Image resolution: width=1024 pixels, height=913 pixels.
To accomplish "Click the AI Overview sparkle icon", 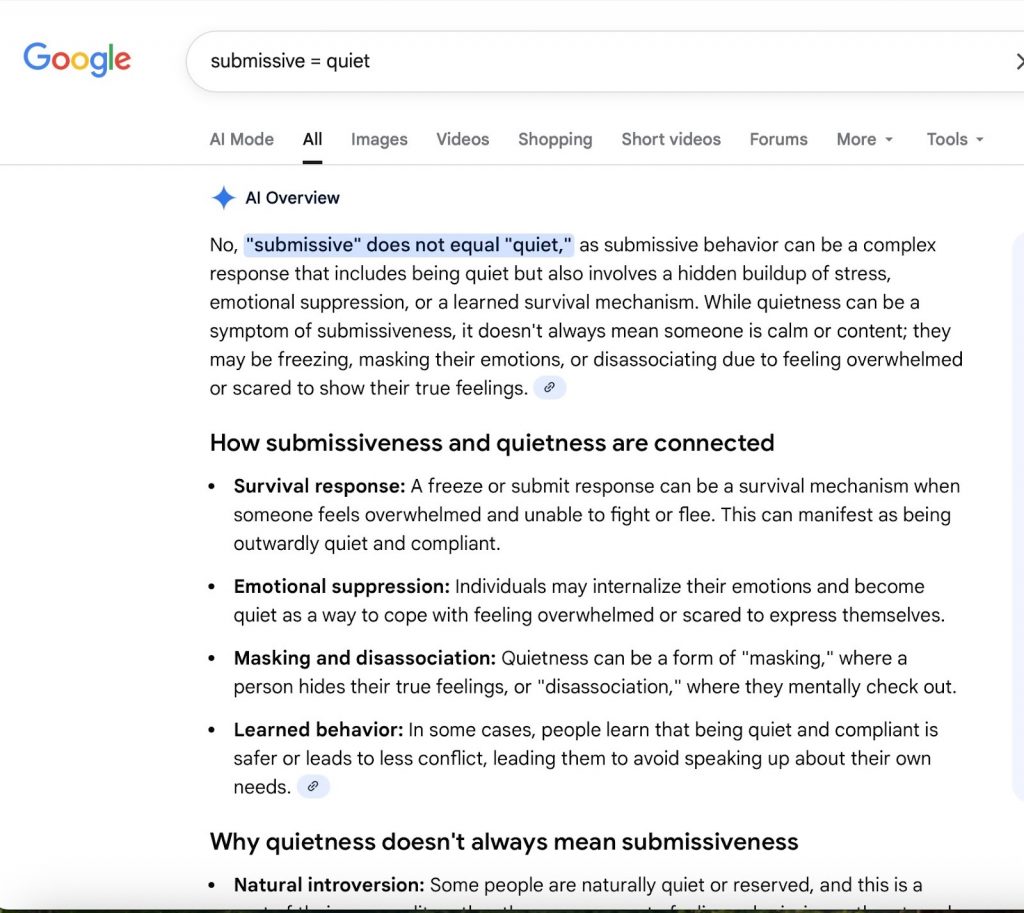I will (x=223, y=198).
